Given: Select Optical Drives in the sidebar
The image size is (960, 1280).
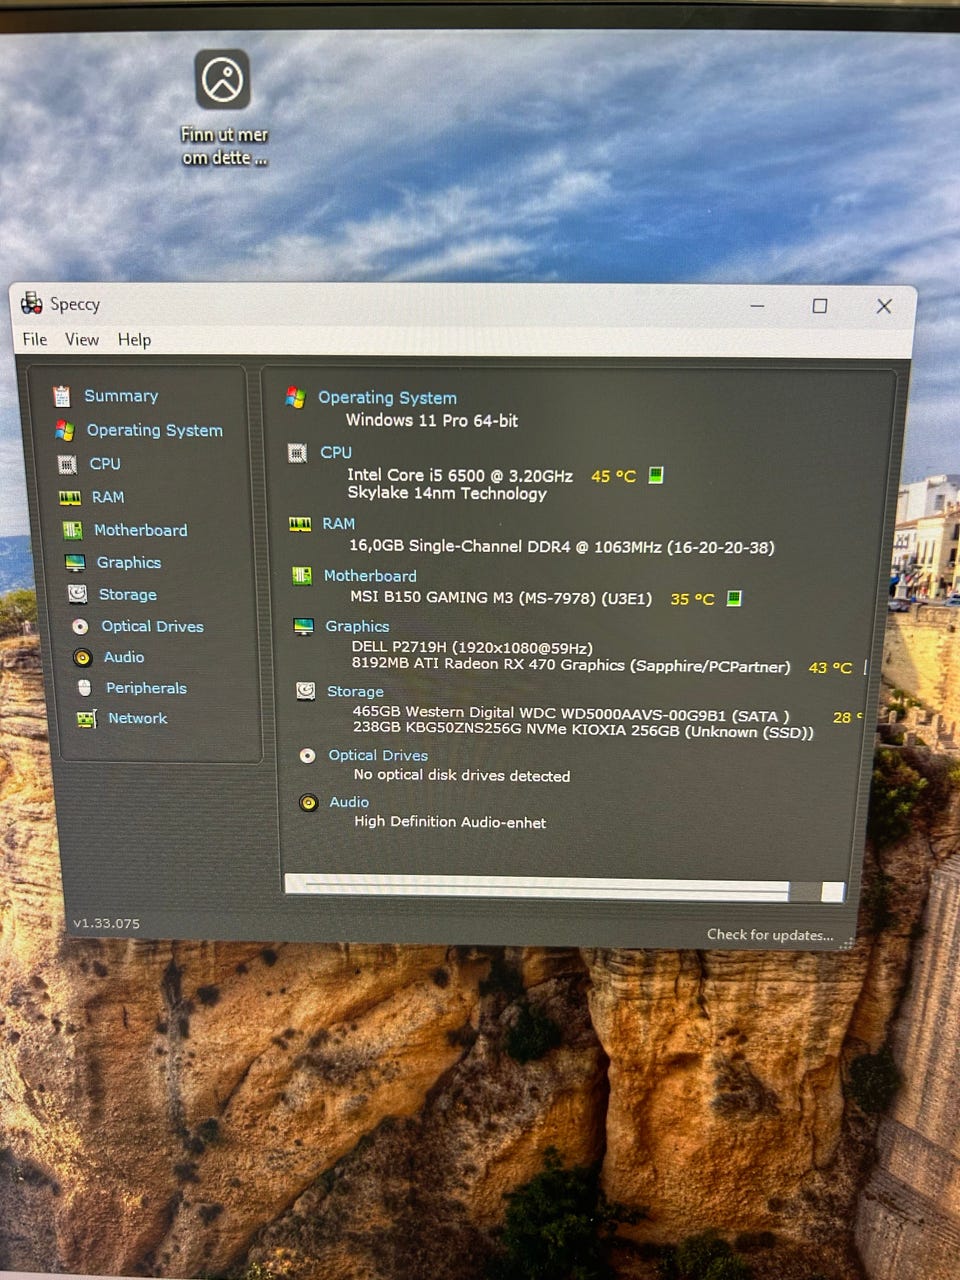Looking at the screenshot, I should pyautogui.click(x=152, y=626).
